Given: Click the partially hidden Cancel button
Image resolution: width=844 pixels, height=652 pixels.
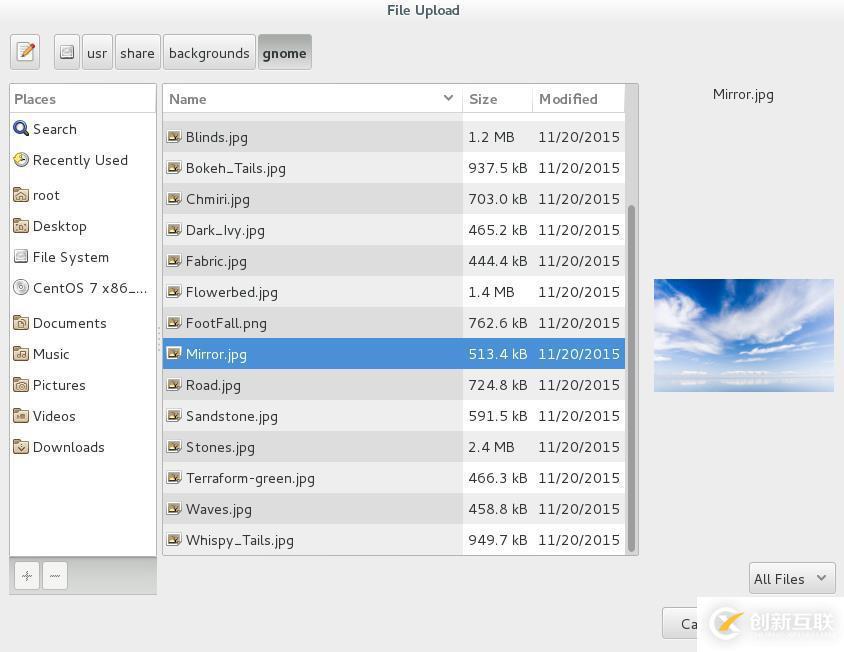Looking at the screenshot, I should click(680, 623).
